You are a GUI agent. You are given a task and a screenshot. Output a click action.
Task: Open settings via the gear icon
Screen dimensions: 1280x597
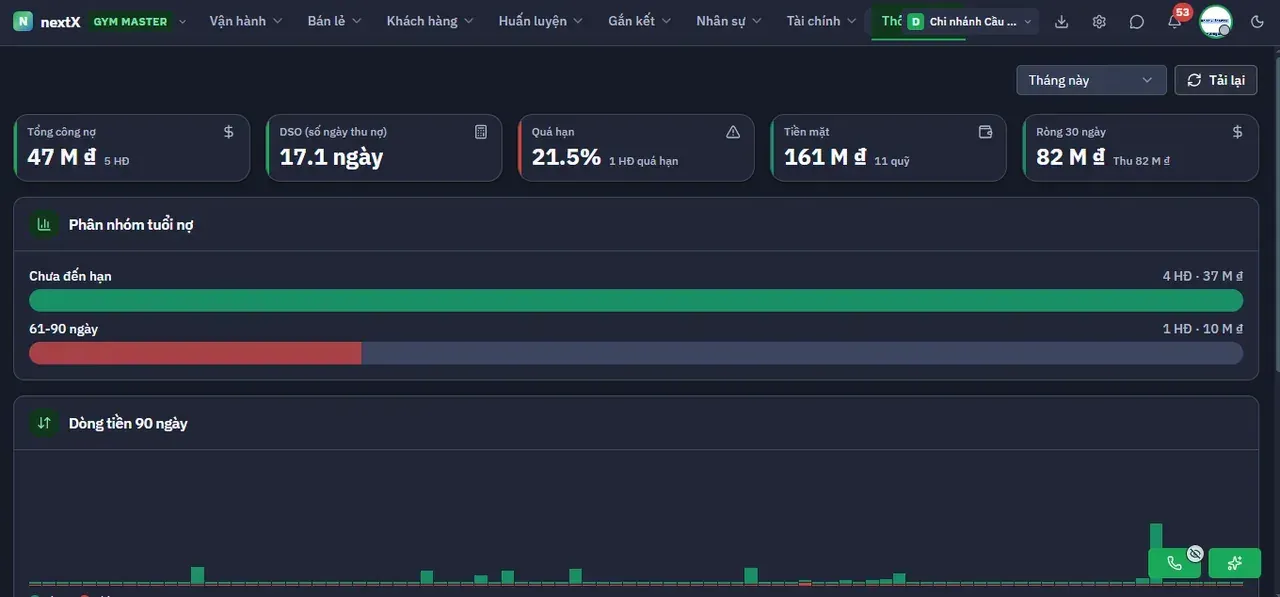[1099, 21]
